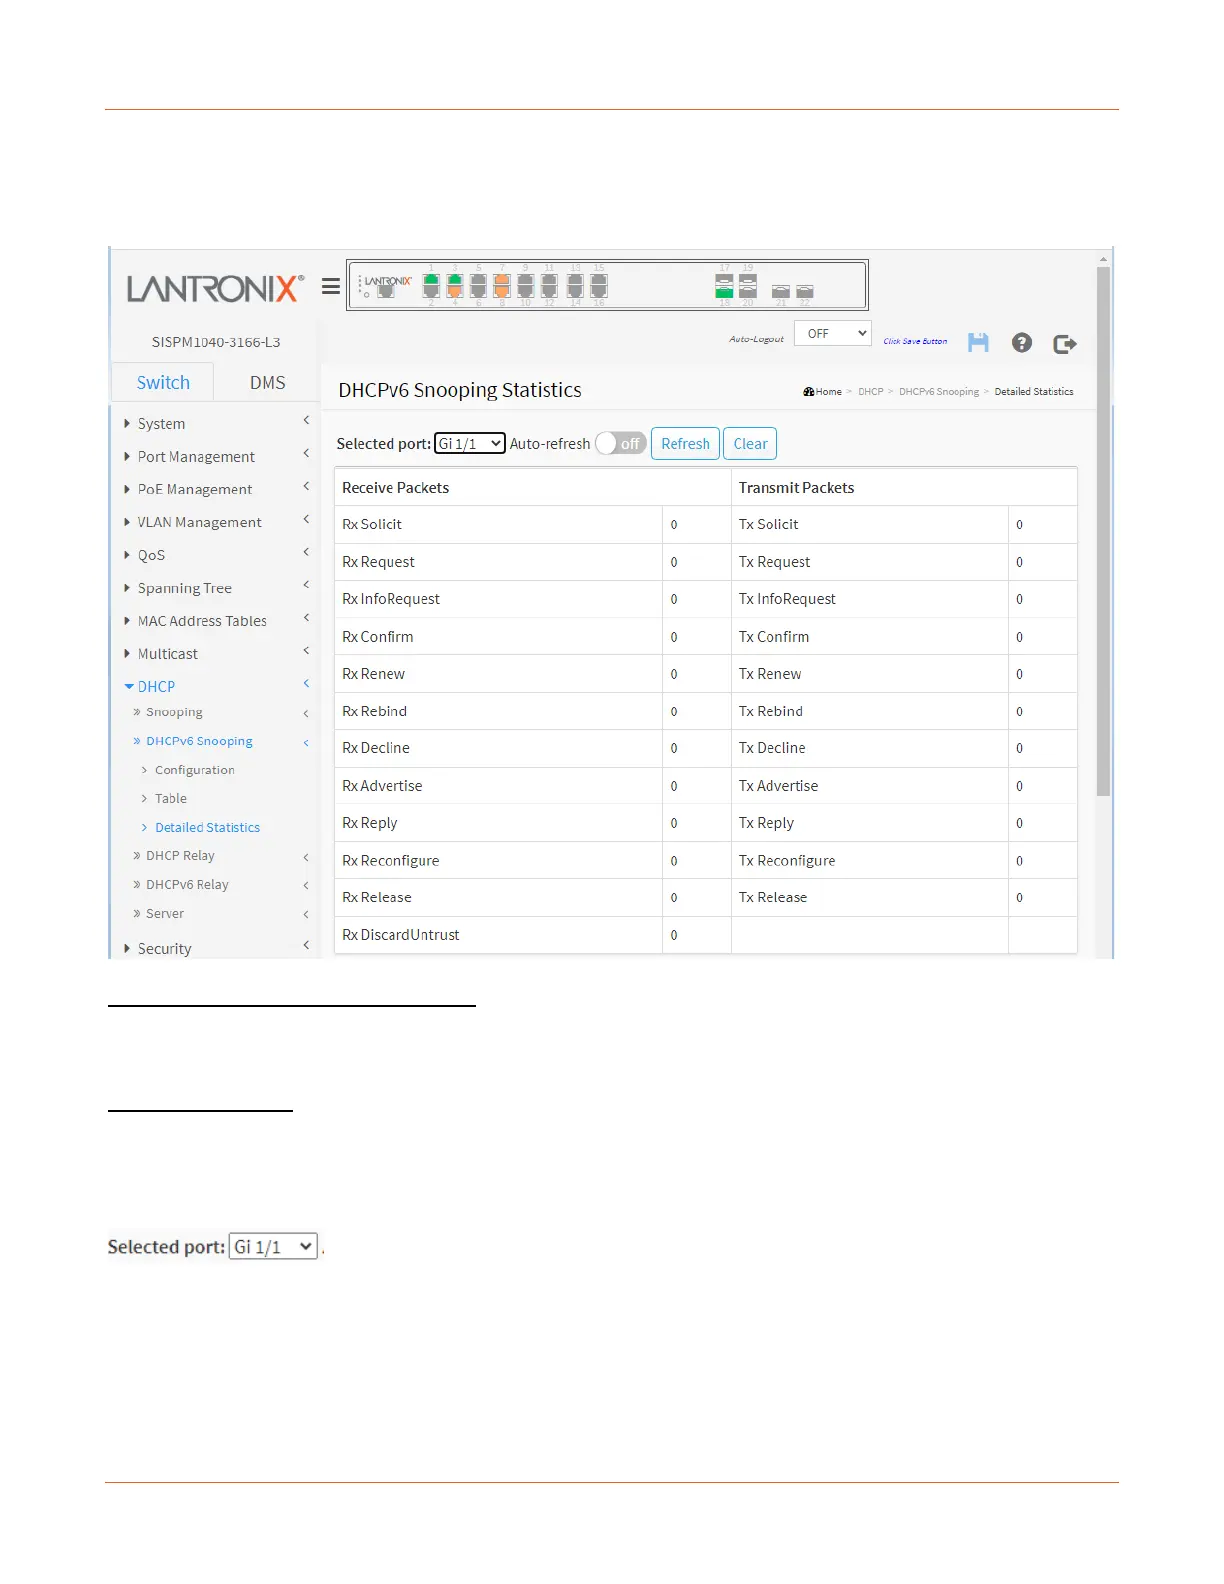
Task: Click port 3 on the switch panel
Action: tap(454, 282)
